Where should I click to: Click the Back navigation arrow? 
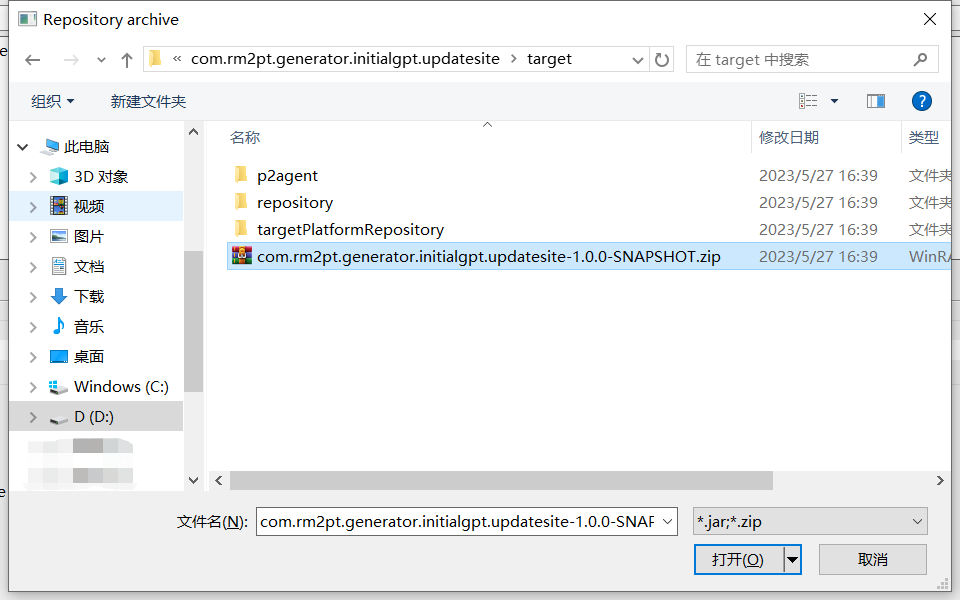pos(32,60)
